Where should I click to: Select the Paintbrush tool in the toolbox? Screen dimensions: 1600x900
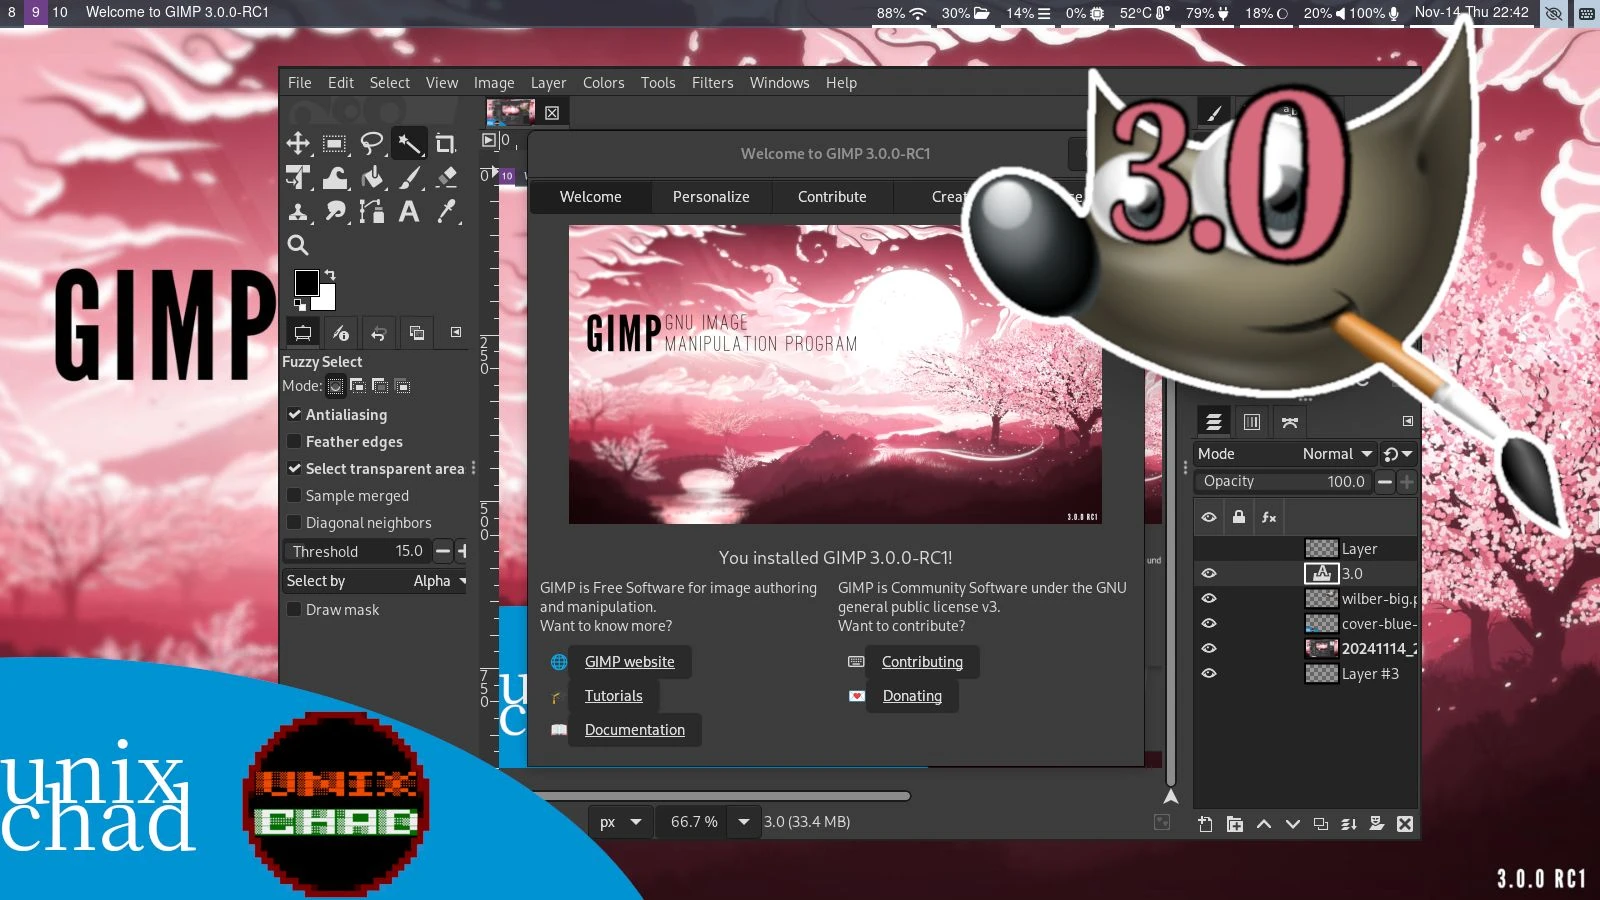click(x=409, y=177)
